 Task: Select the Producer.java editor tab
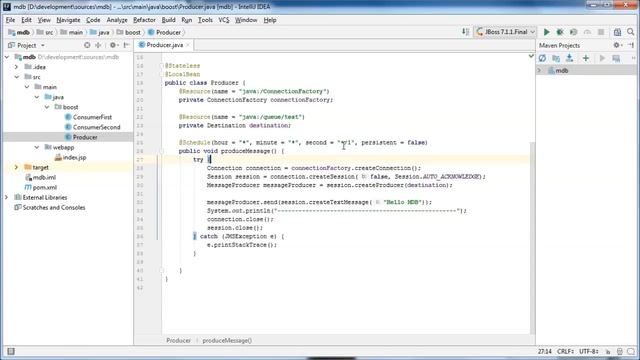tap(164, 45)
